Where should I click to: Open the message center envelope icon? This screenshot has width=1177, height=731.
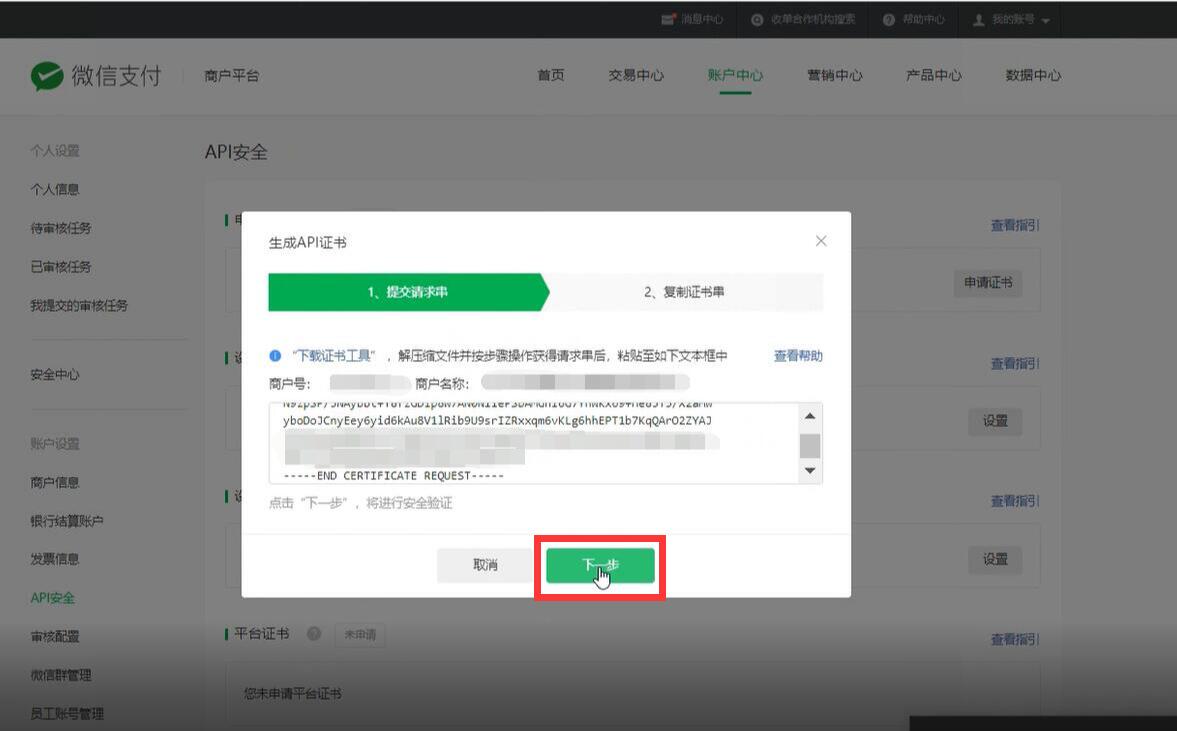(668, 20)
